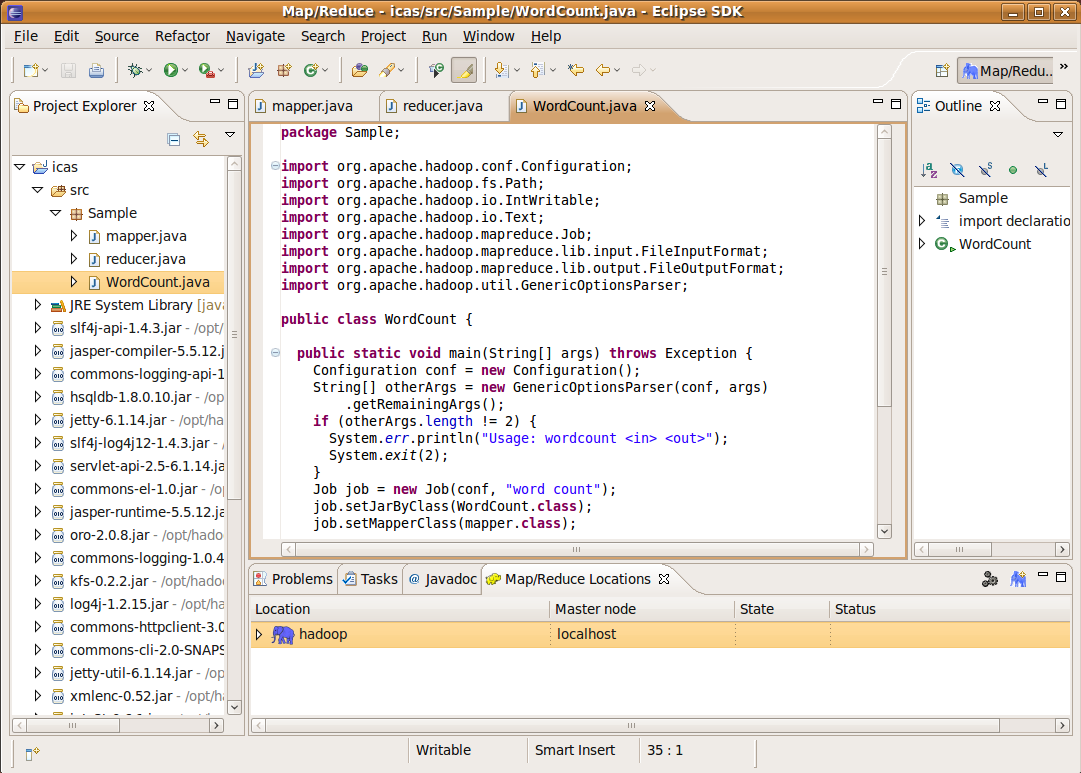Click the editor vertical scrollbar thumb
This screenshot has width=1081, height=773.
[884, 272]
